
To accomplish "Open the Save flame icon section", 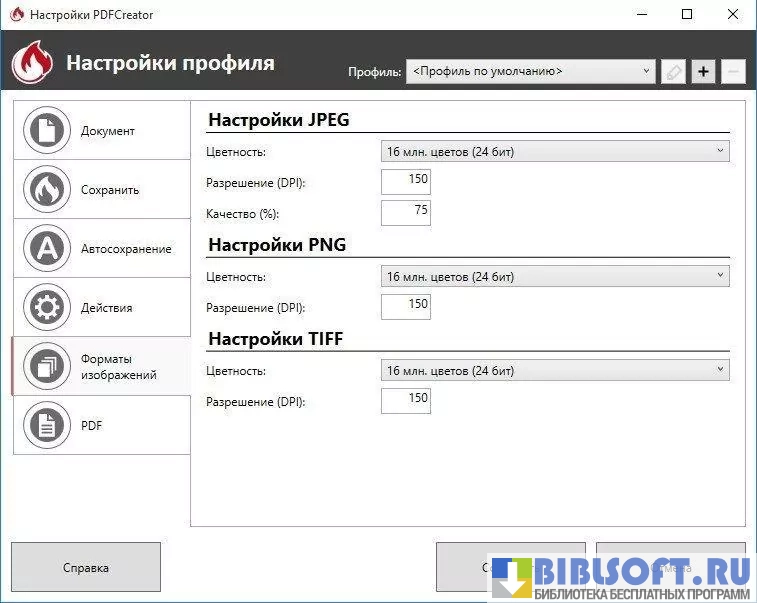I will tap(47, 190).
